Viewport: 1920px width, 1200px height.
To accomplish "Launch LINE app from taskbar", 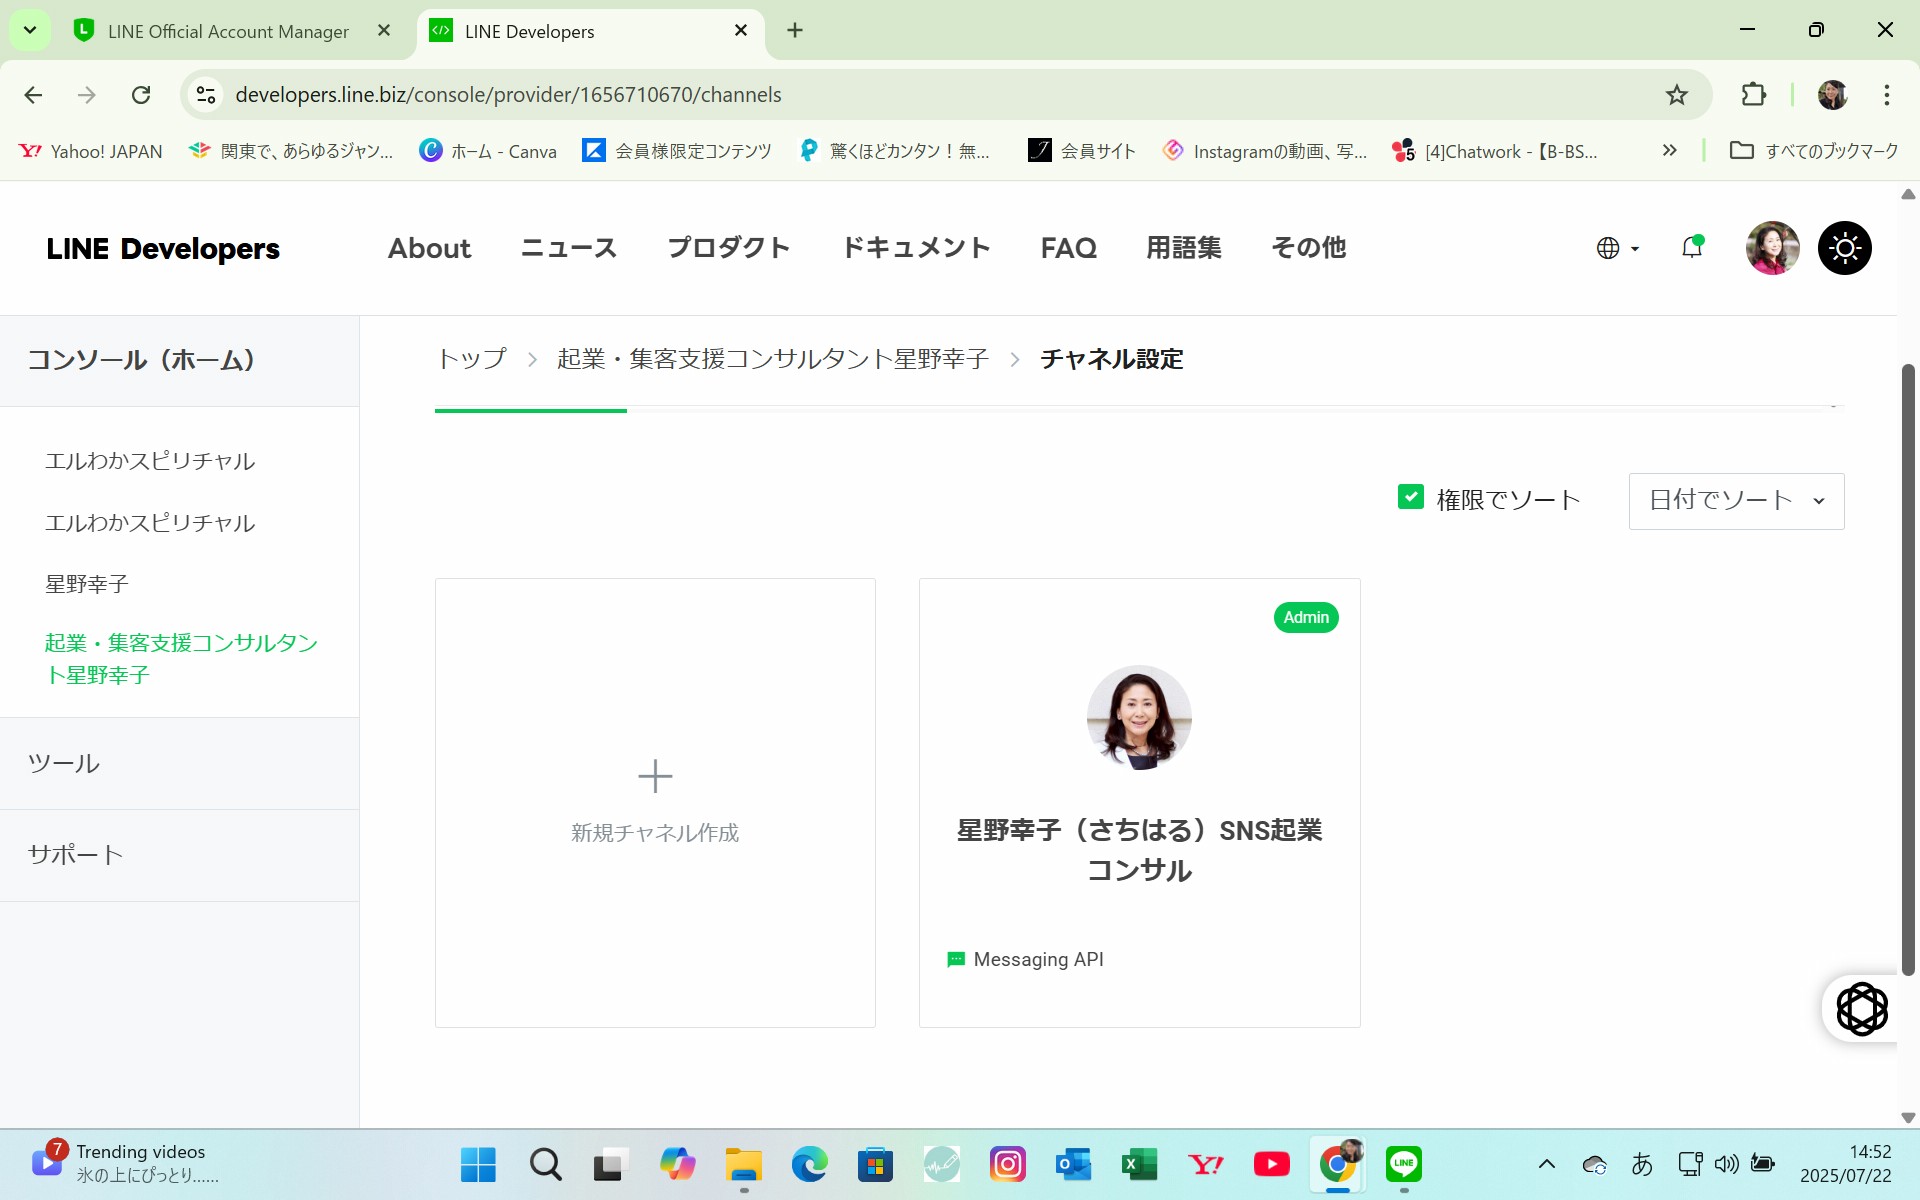I will [1404, 1164].
